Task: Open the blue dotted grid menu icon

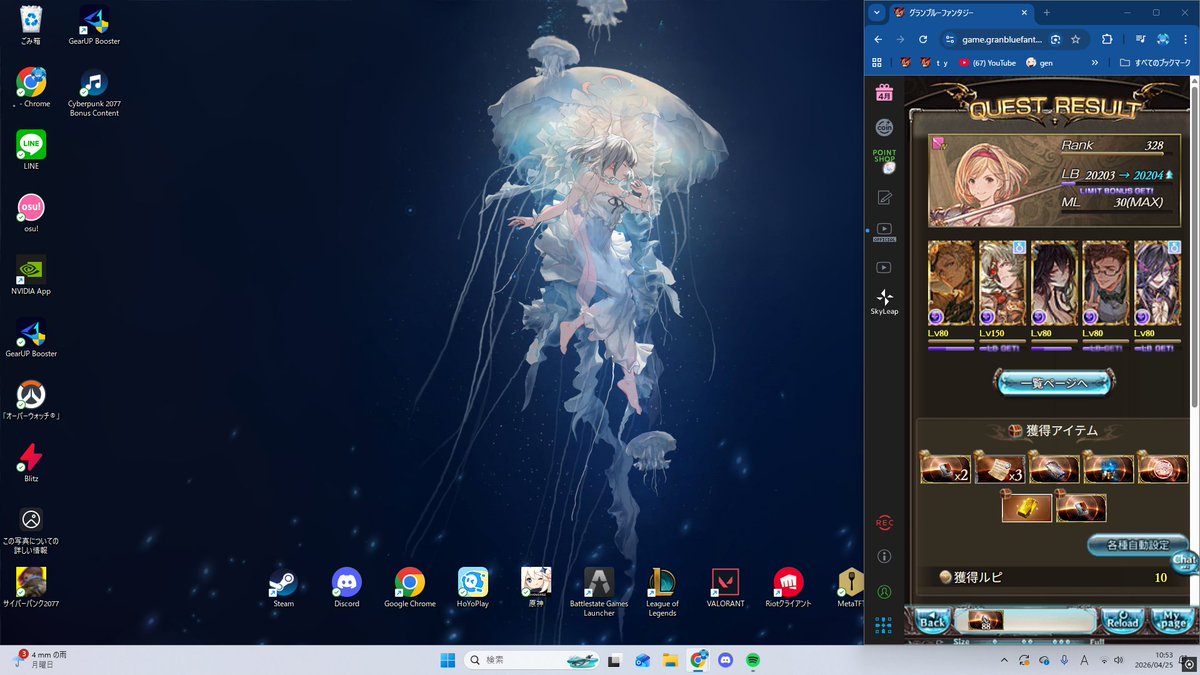Action: point(884,626)
